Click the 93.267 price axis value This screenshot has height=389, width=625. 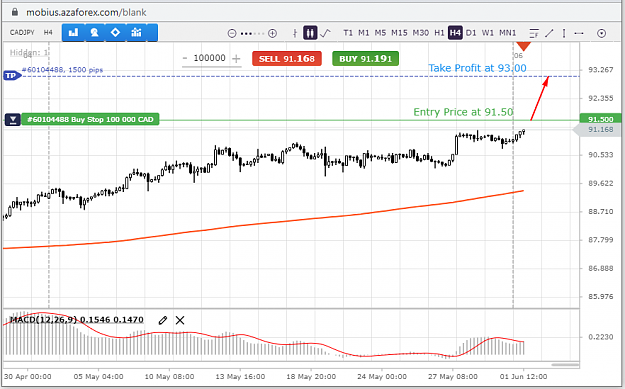click(x=601, y=70)
